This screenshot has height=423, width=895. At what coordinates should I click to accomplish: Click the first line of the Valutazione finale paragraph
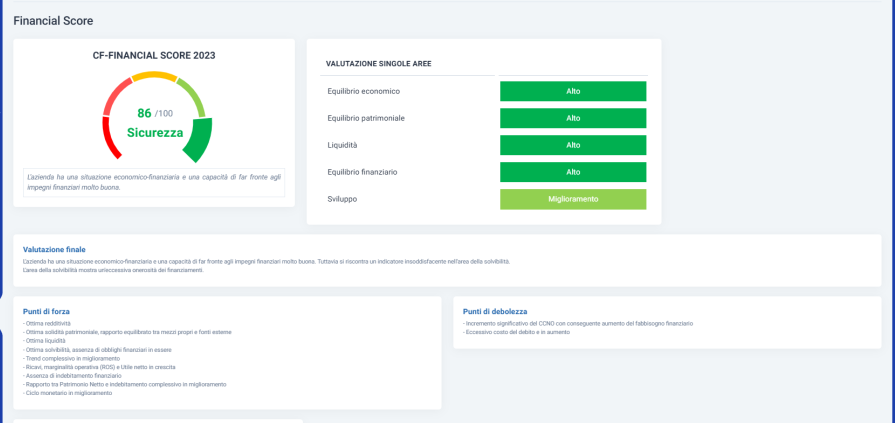267,261
